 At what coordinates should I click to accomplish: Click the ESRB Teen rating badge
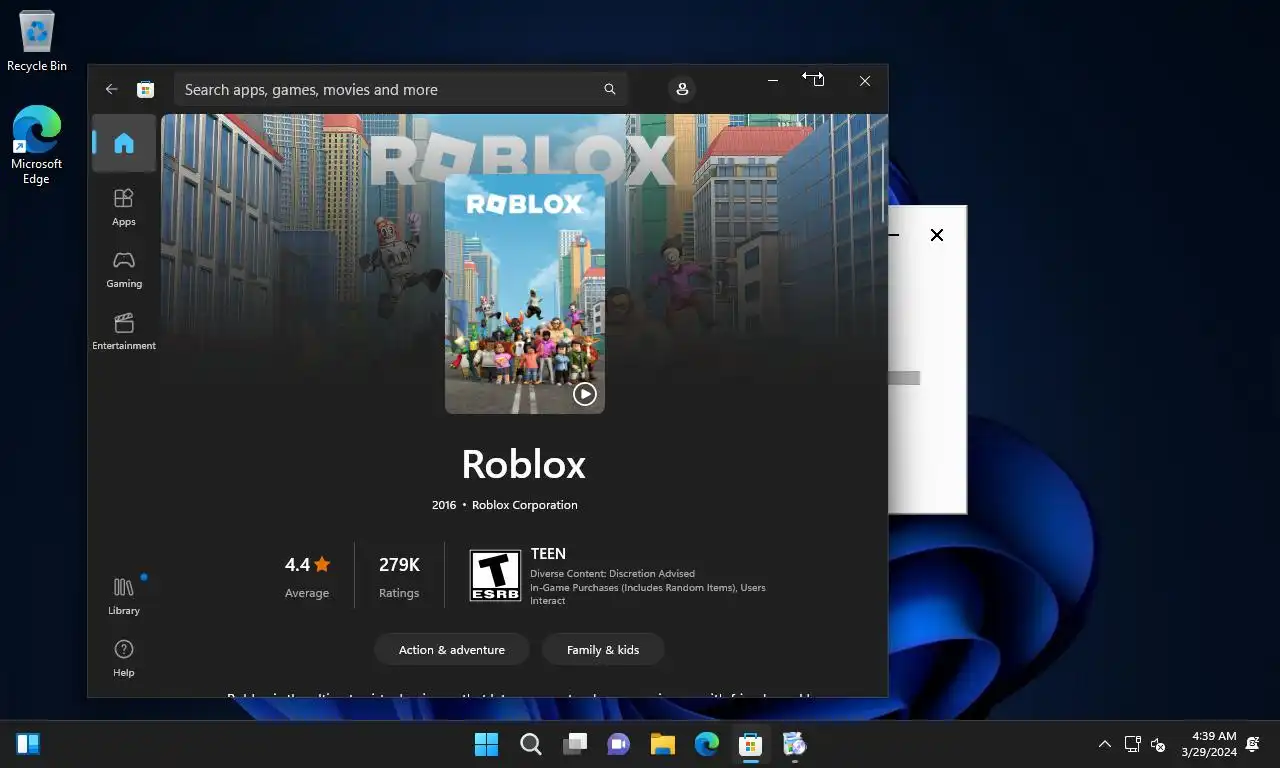coord(496,576)
